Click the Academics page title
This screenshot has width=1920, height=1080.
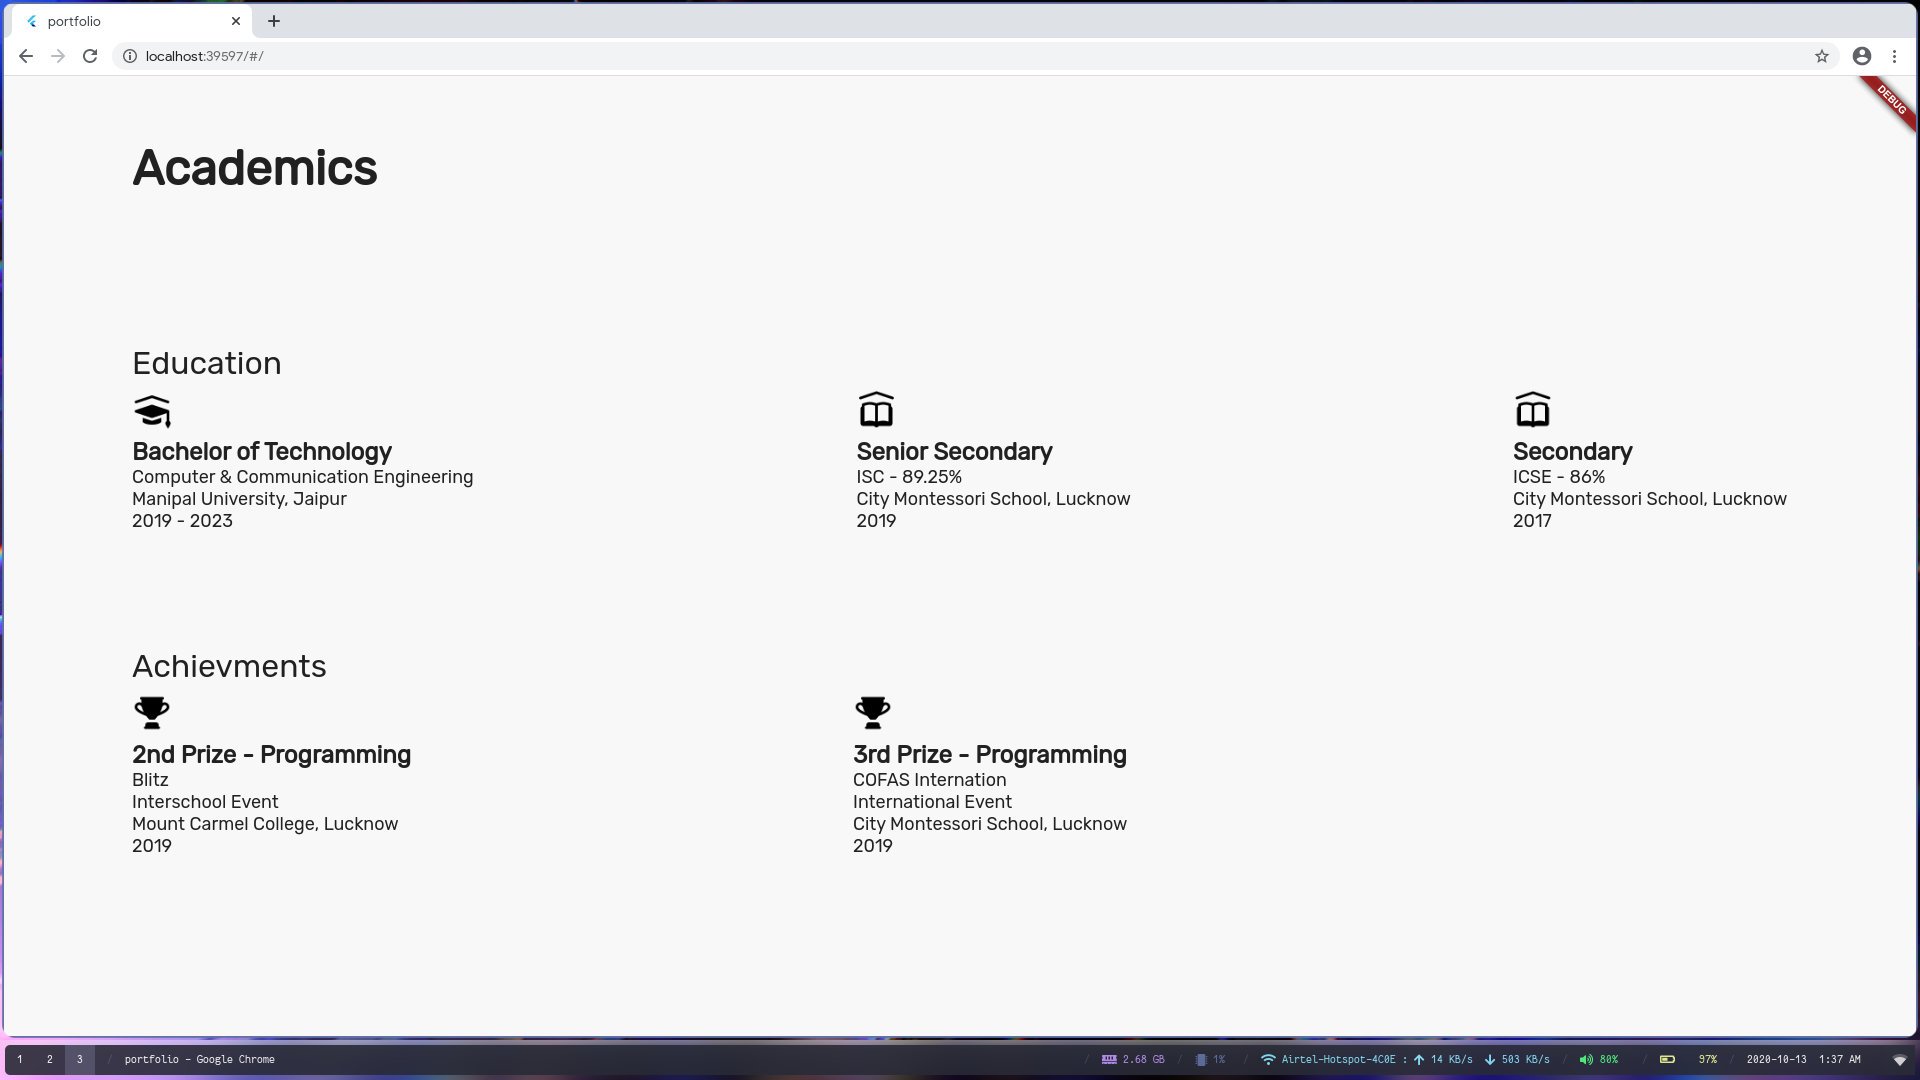255,168
